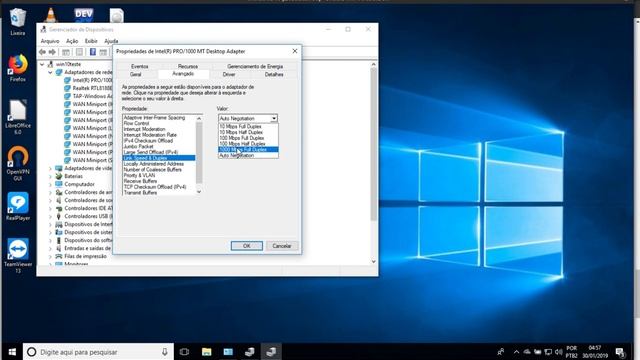Choose Auto Negotiation at list bottom
640x360 pixels.
pos(249,156)
